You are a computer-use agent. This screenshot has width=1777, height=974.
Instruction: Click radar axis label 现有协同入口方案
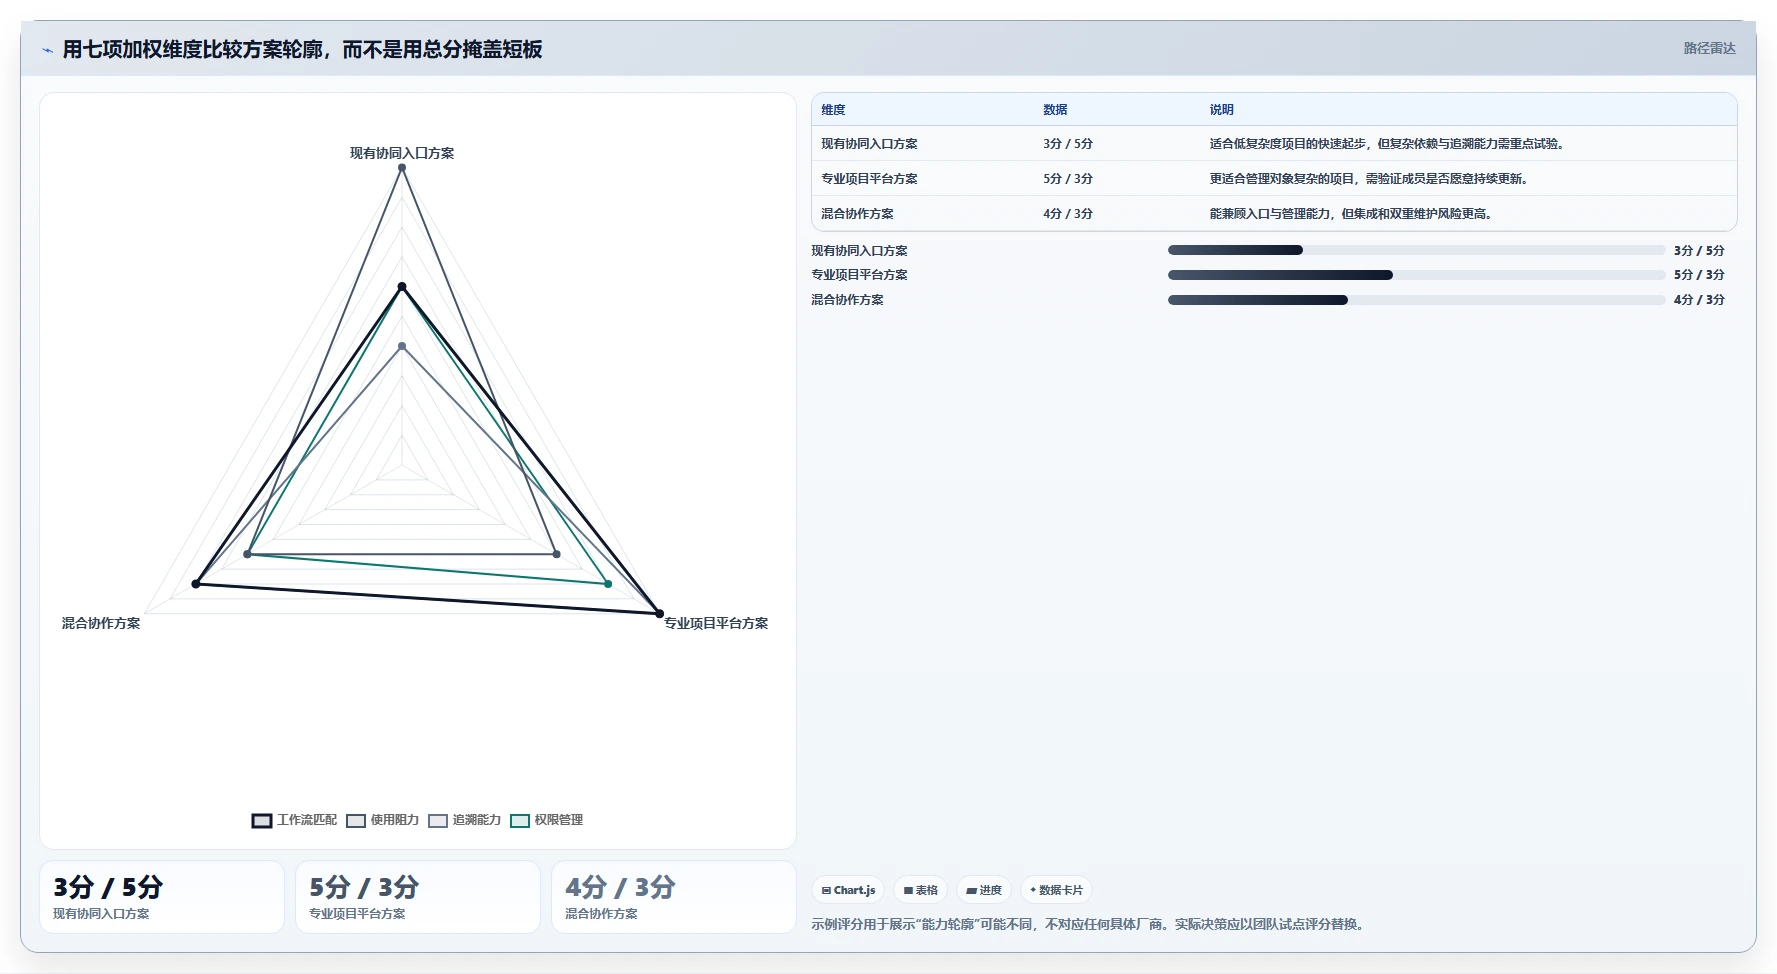point(402,153)
